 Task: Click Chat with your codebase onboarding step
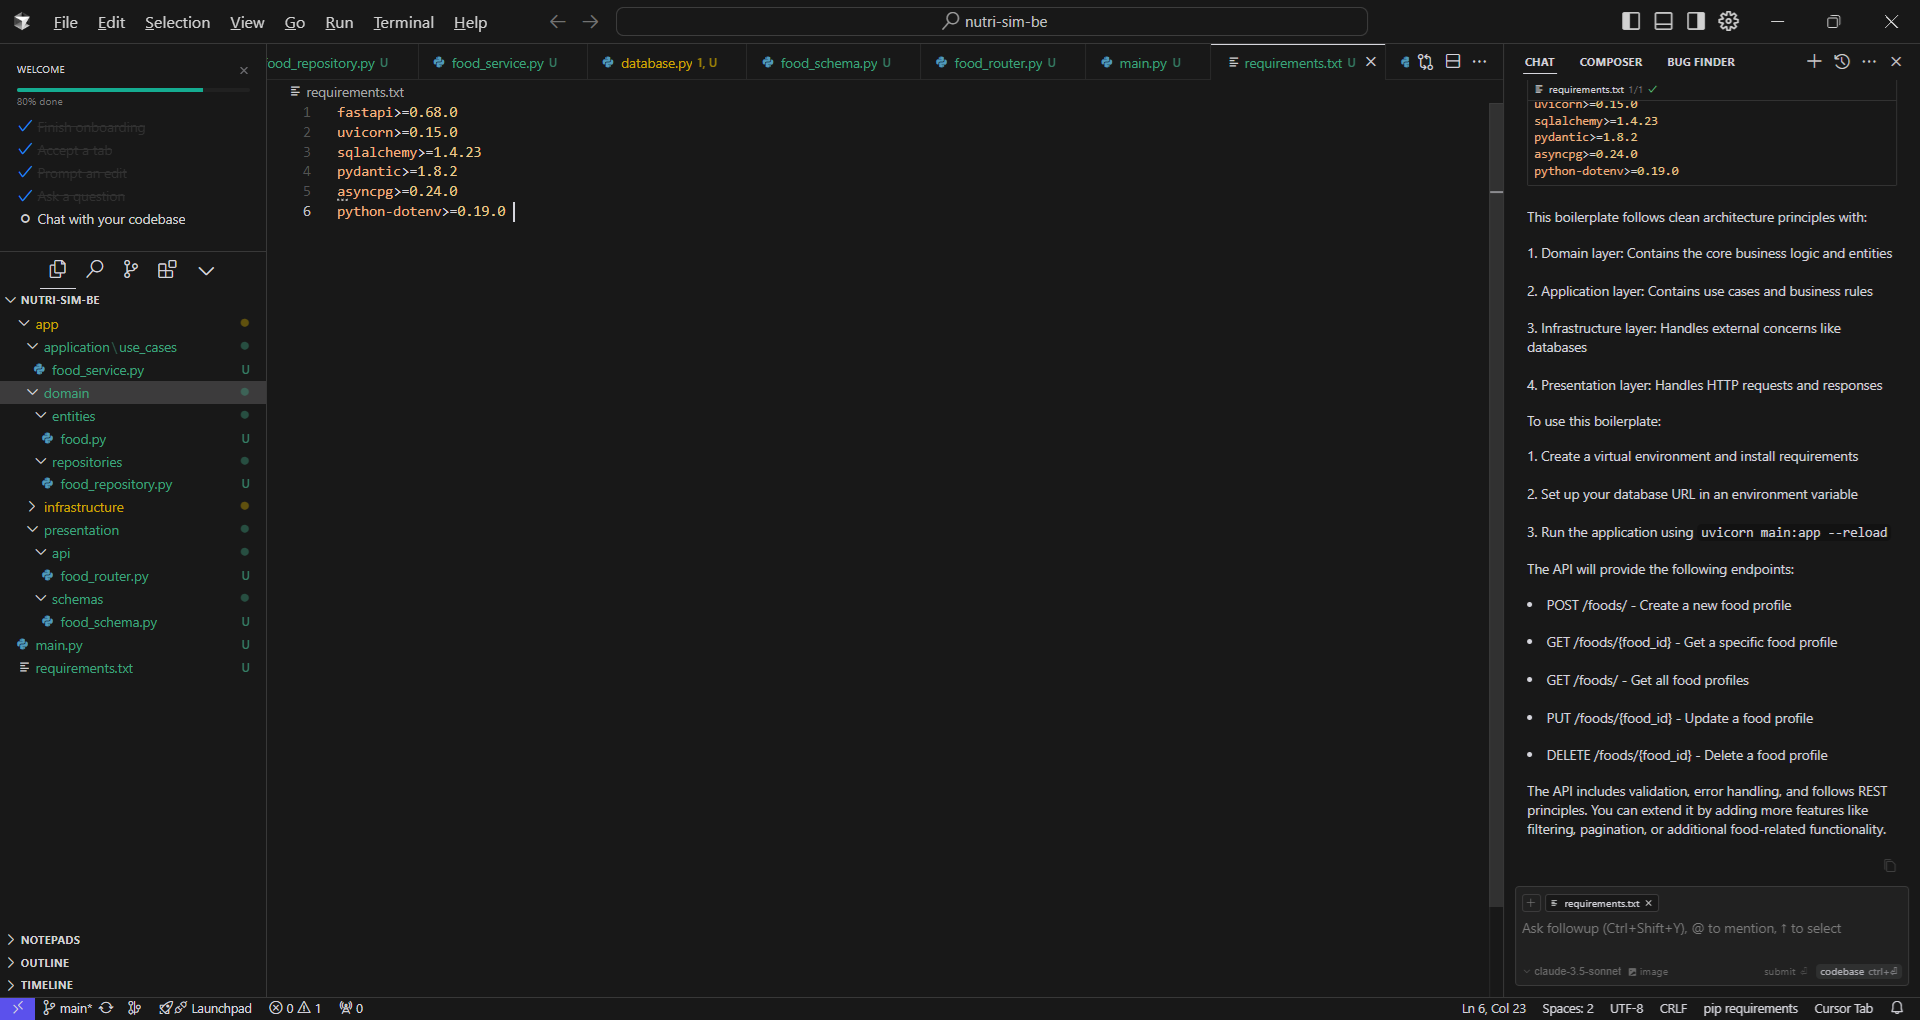pos(111,219)
